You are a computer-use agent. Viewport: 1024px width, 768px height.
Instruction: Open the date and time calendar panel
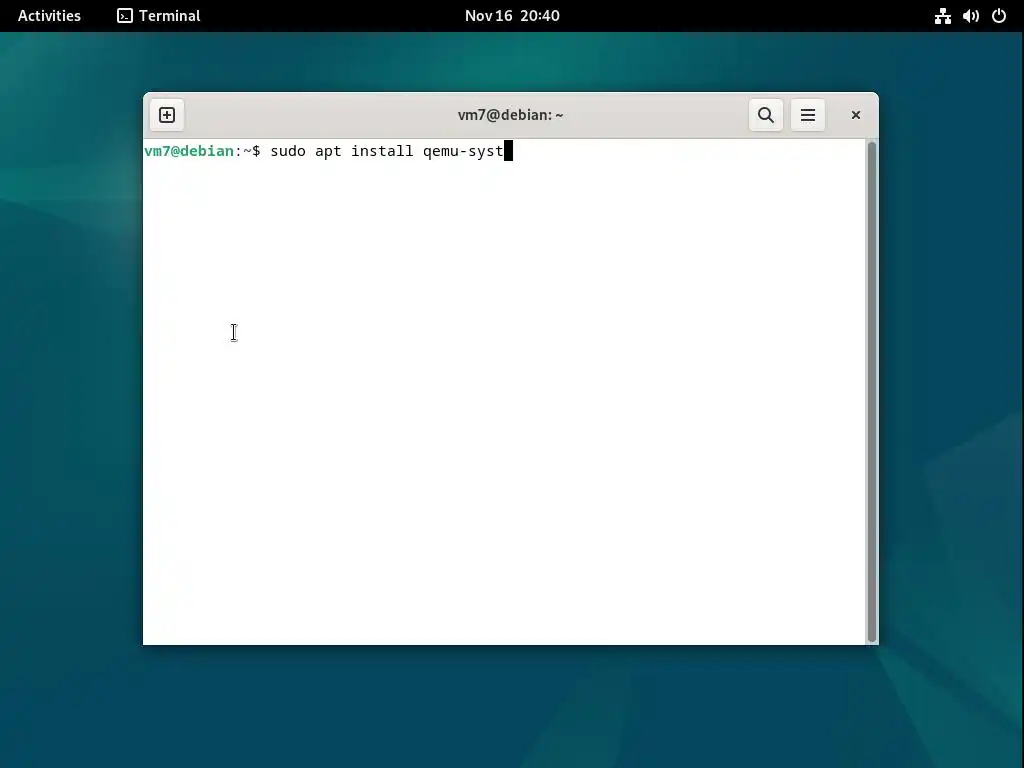512,16
